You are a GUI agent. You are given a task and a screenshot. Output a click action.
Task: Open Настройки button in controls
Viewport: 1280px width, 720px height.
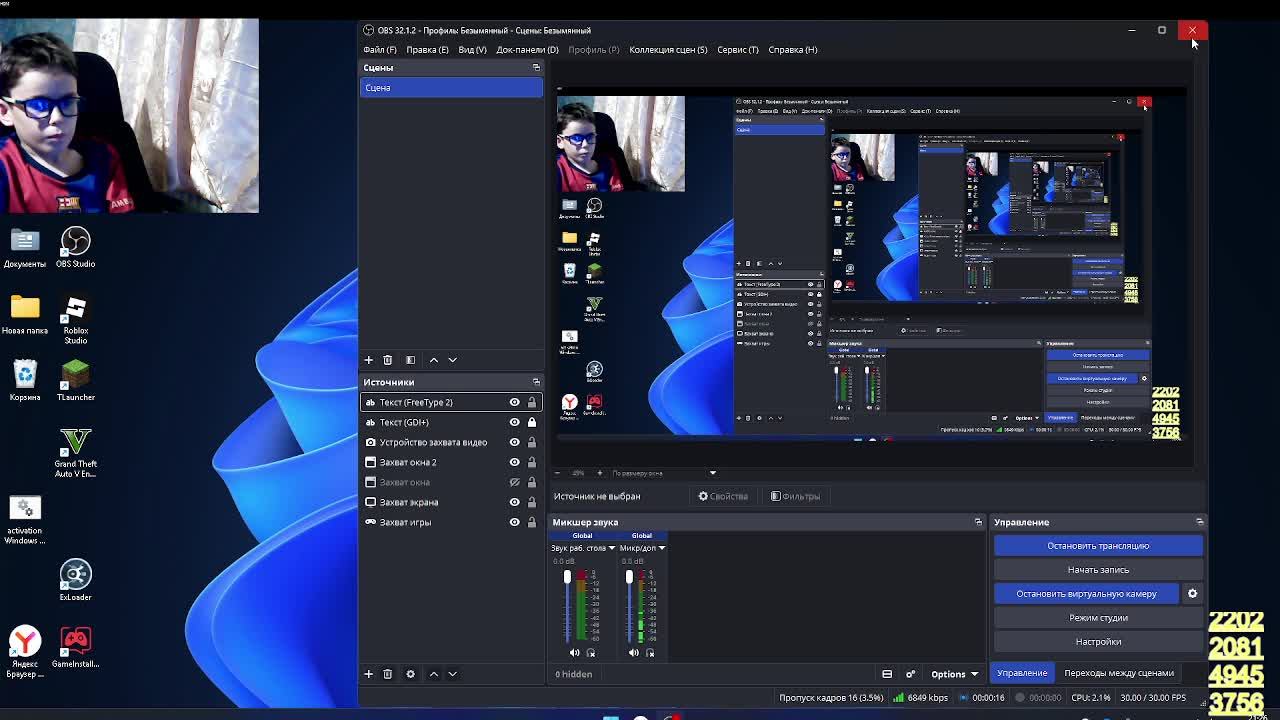tap(1098, 642)
